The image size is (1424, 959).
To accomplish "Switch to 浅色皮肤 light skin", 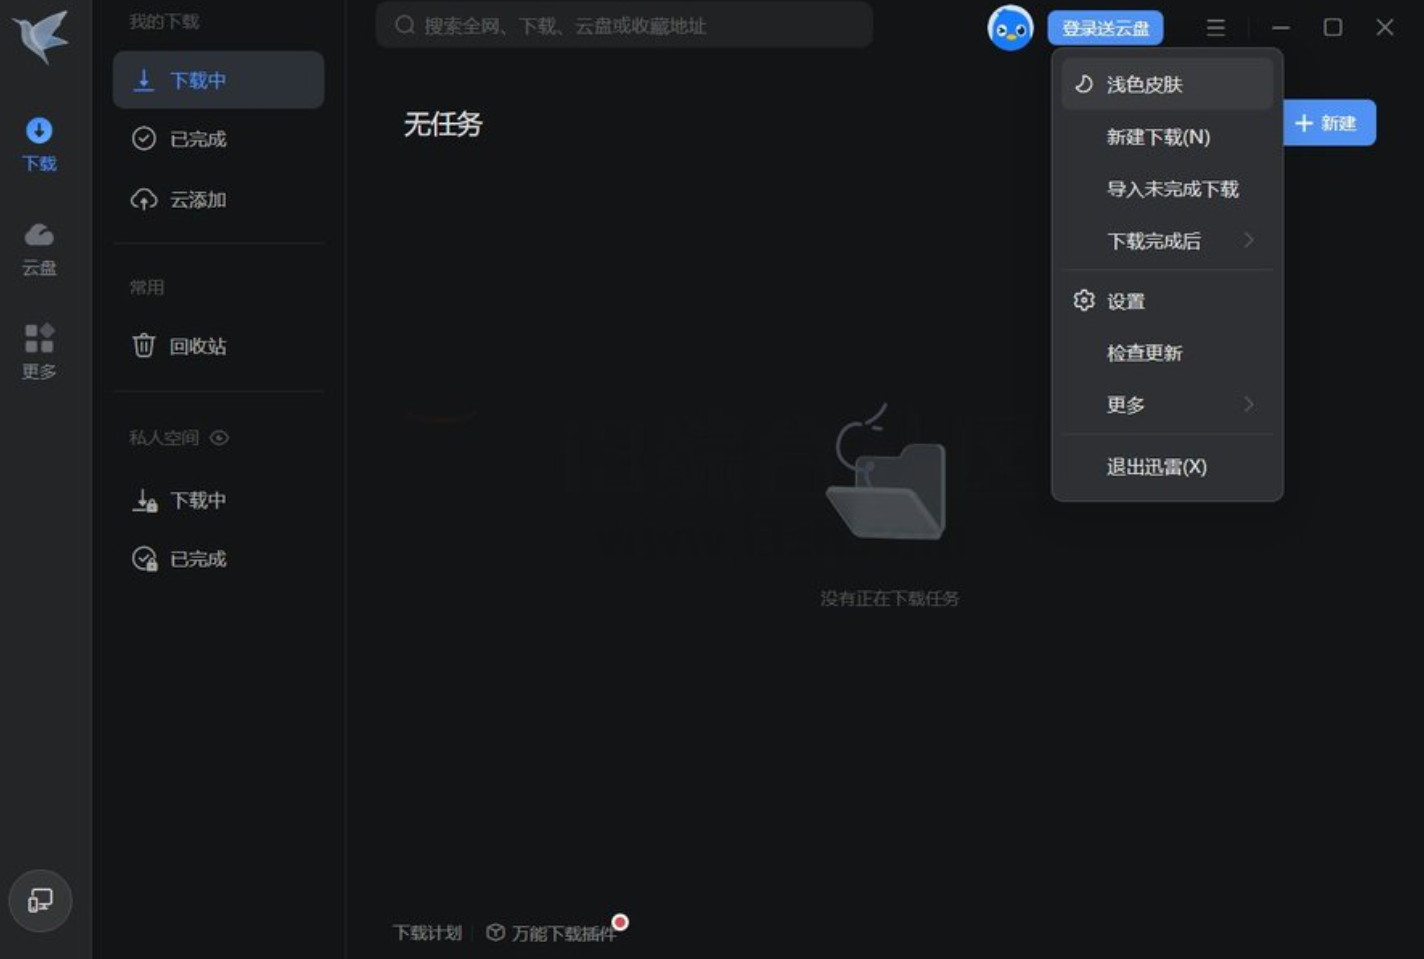I will (x=1167, y=84).
